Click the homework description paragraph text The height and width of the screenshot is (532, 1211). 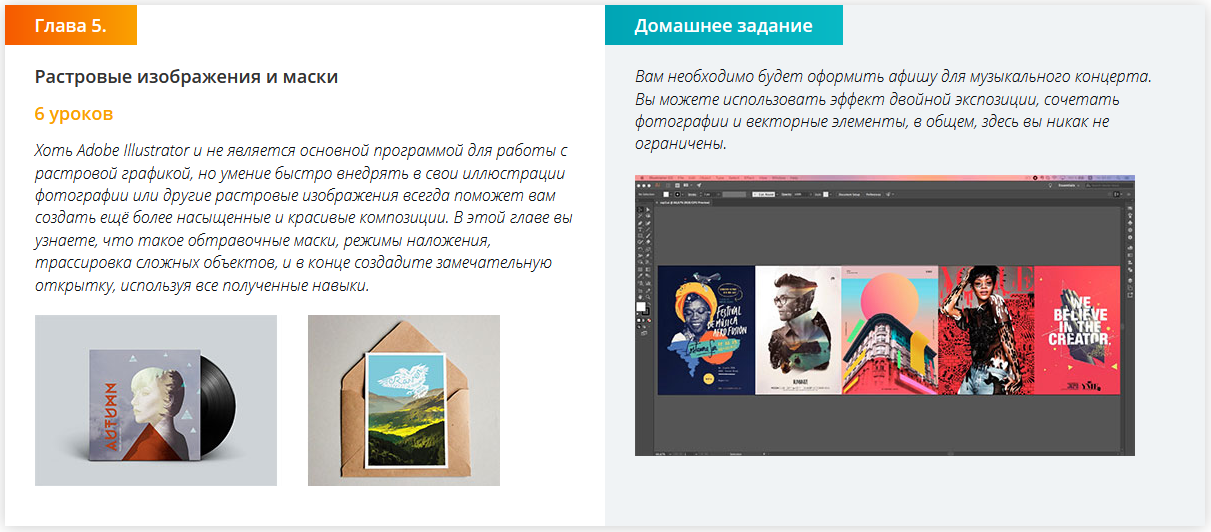(893, 110)
